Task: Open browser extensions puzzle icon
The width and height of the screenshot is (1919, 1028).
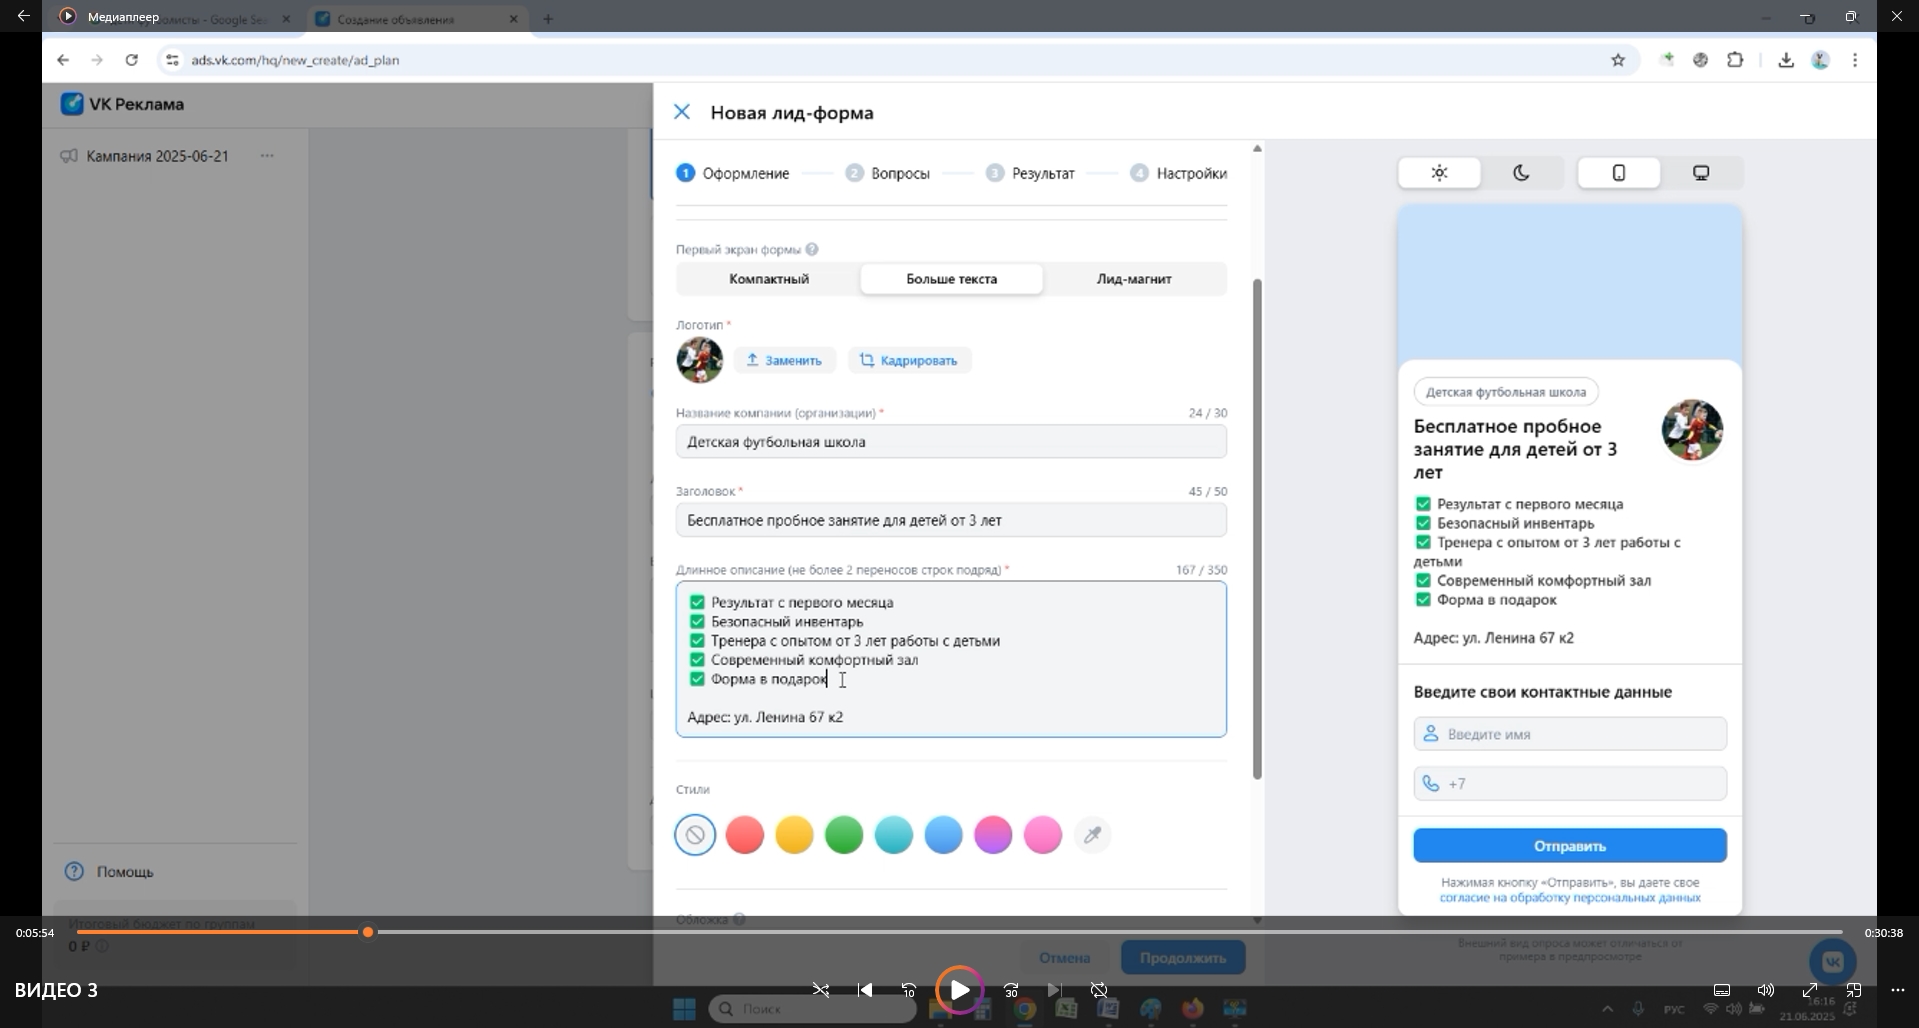Action: pos(1735,60)
